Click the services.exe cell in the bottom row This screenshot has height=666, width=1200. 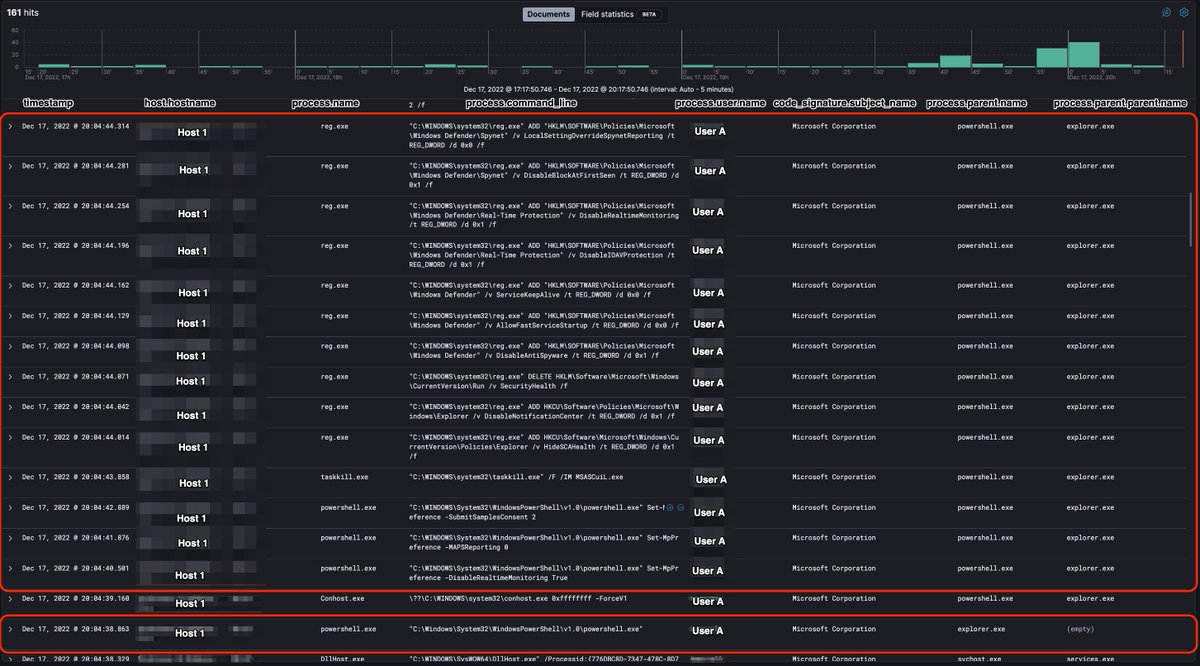1090,659
